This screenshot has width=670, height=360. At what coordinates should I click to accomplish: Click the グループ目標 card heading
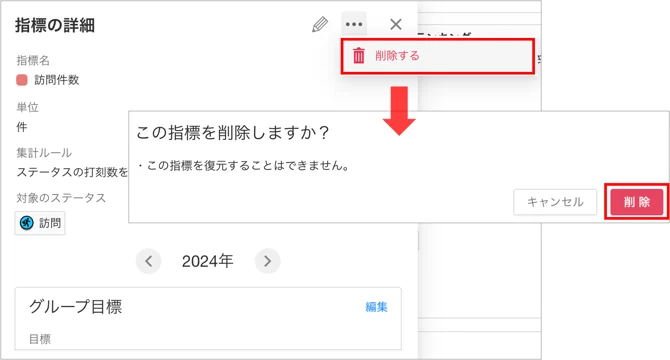(76, 307)
